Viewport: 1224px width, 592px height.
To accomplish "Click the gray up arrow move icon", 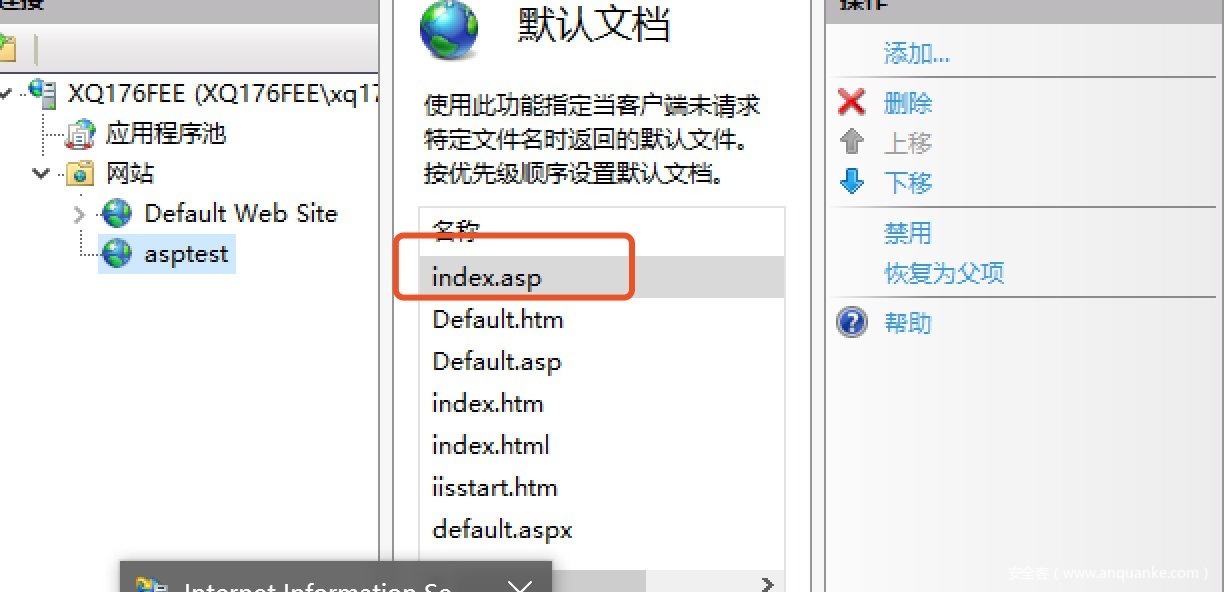I will pos(851,143).
